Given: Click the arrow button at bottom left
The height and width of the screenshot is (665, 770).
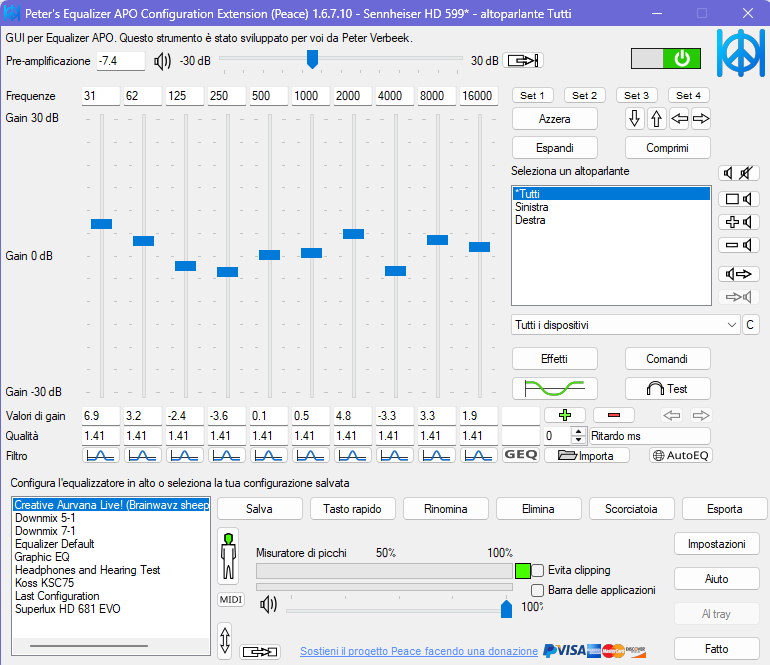Looking at the screenshot, I should coord(260,652).
